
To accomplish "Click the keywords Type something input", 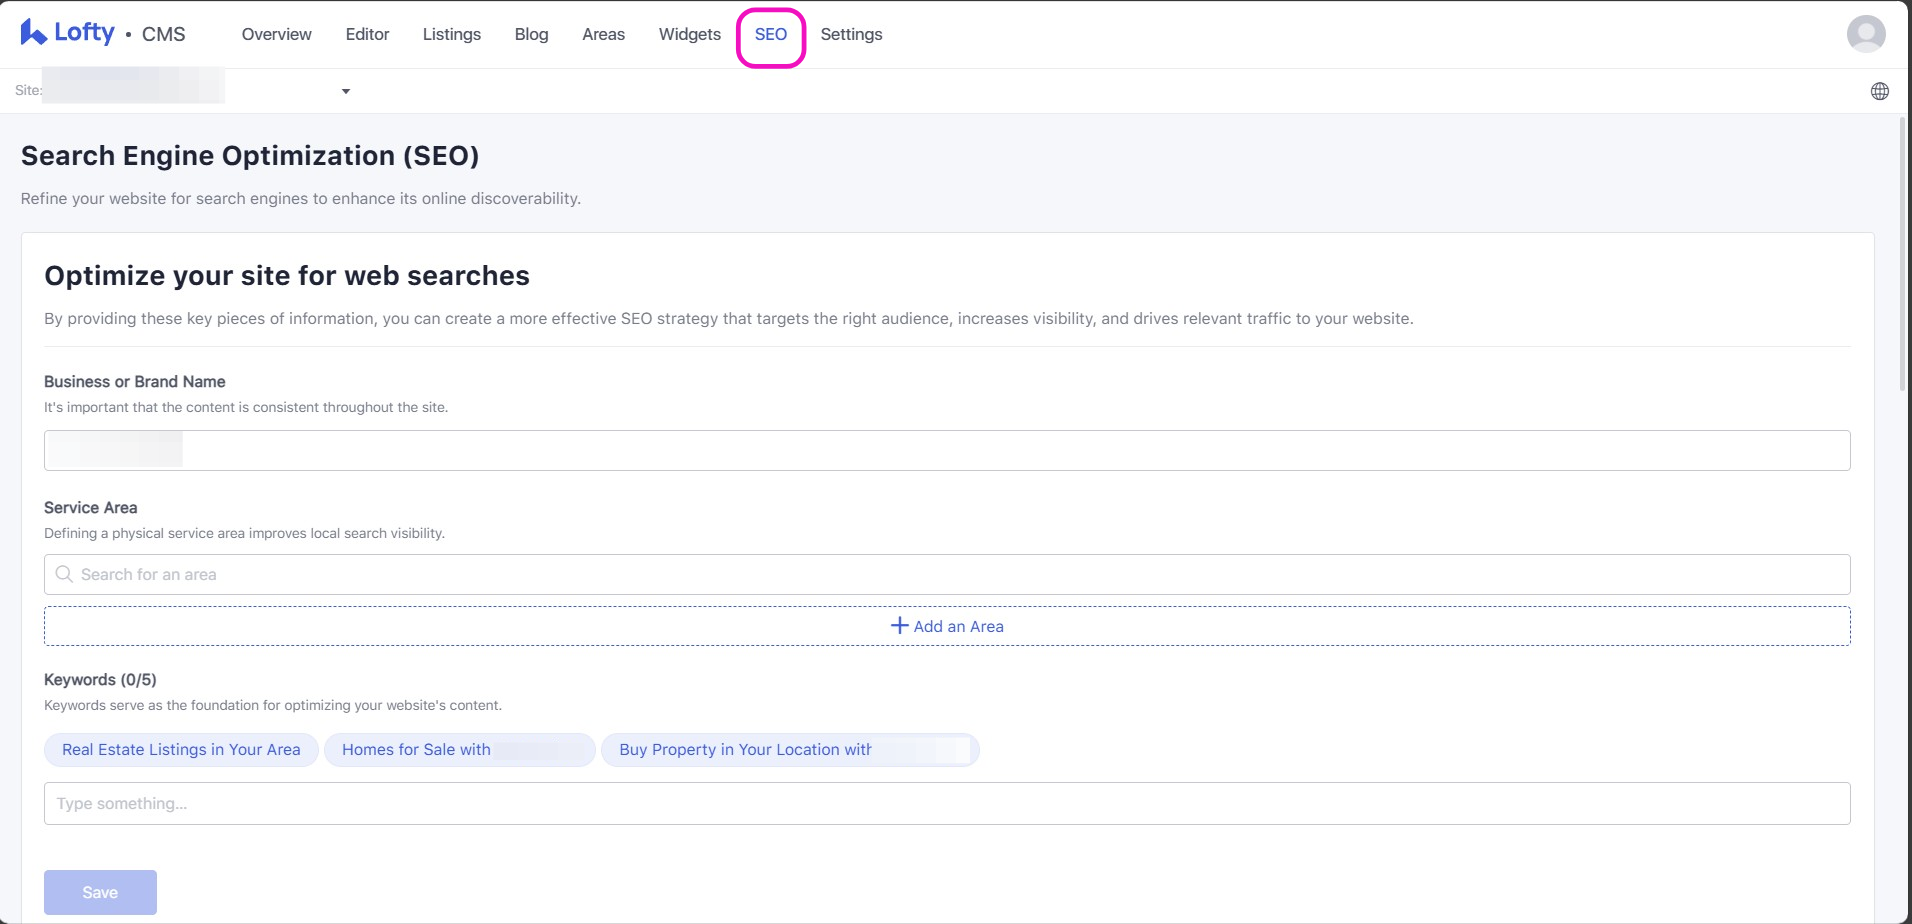I will point(946,804).
